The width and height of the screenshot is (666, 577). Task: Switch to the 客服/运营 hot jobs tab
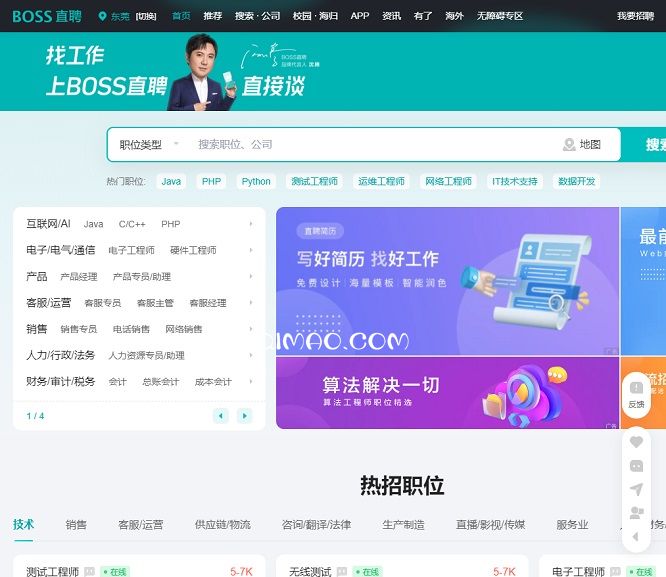141,525
